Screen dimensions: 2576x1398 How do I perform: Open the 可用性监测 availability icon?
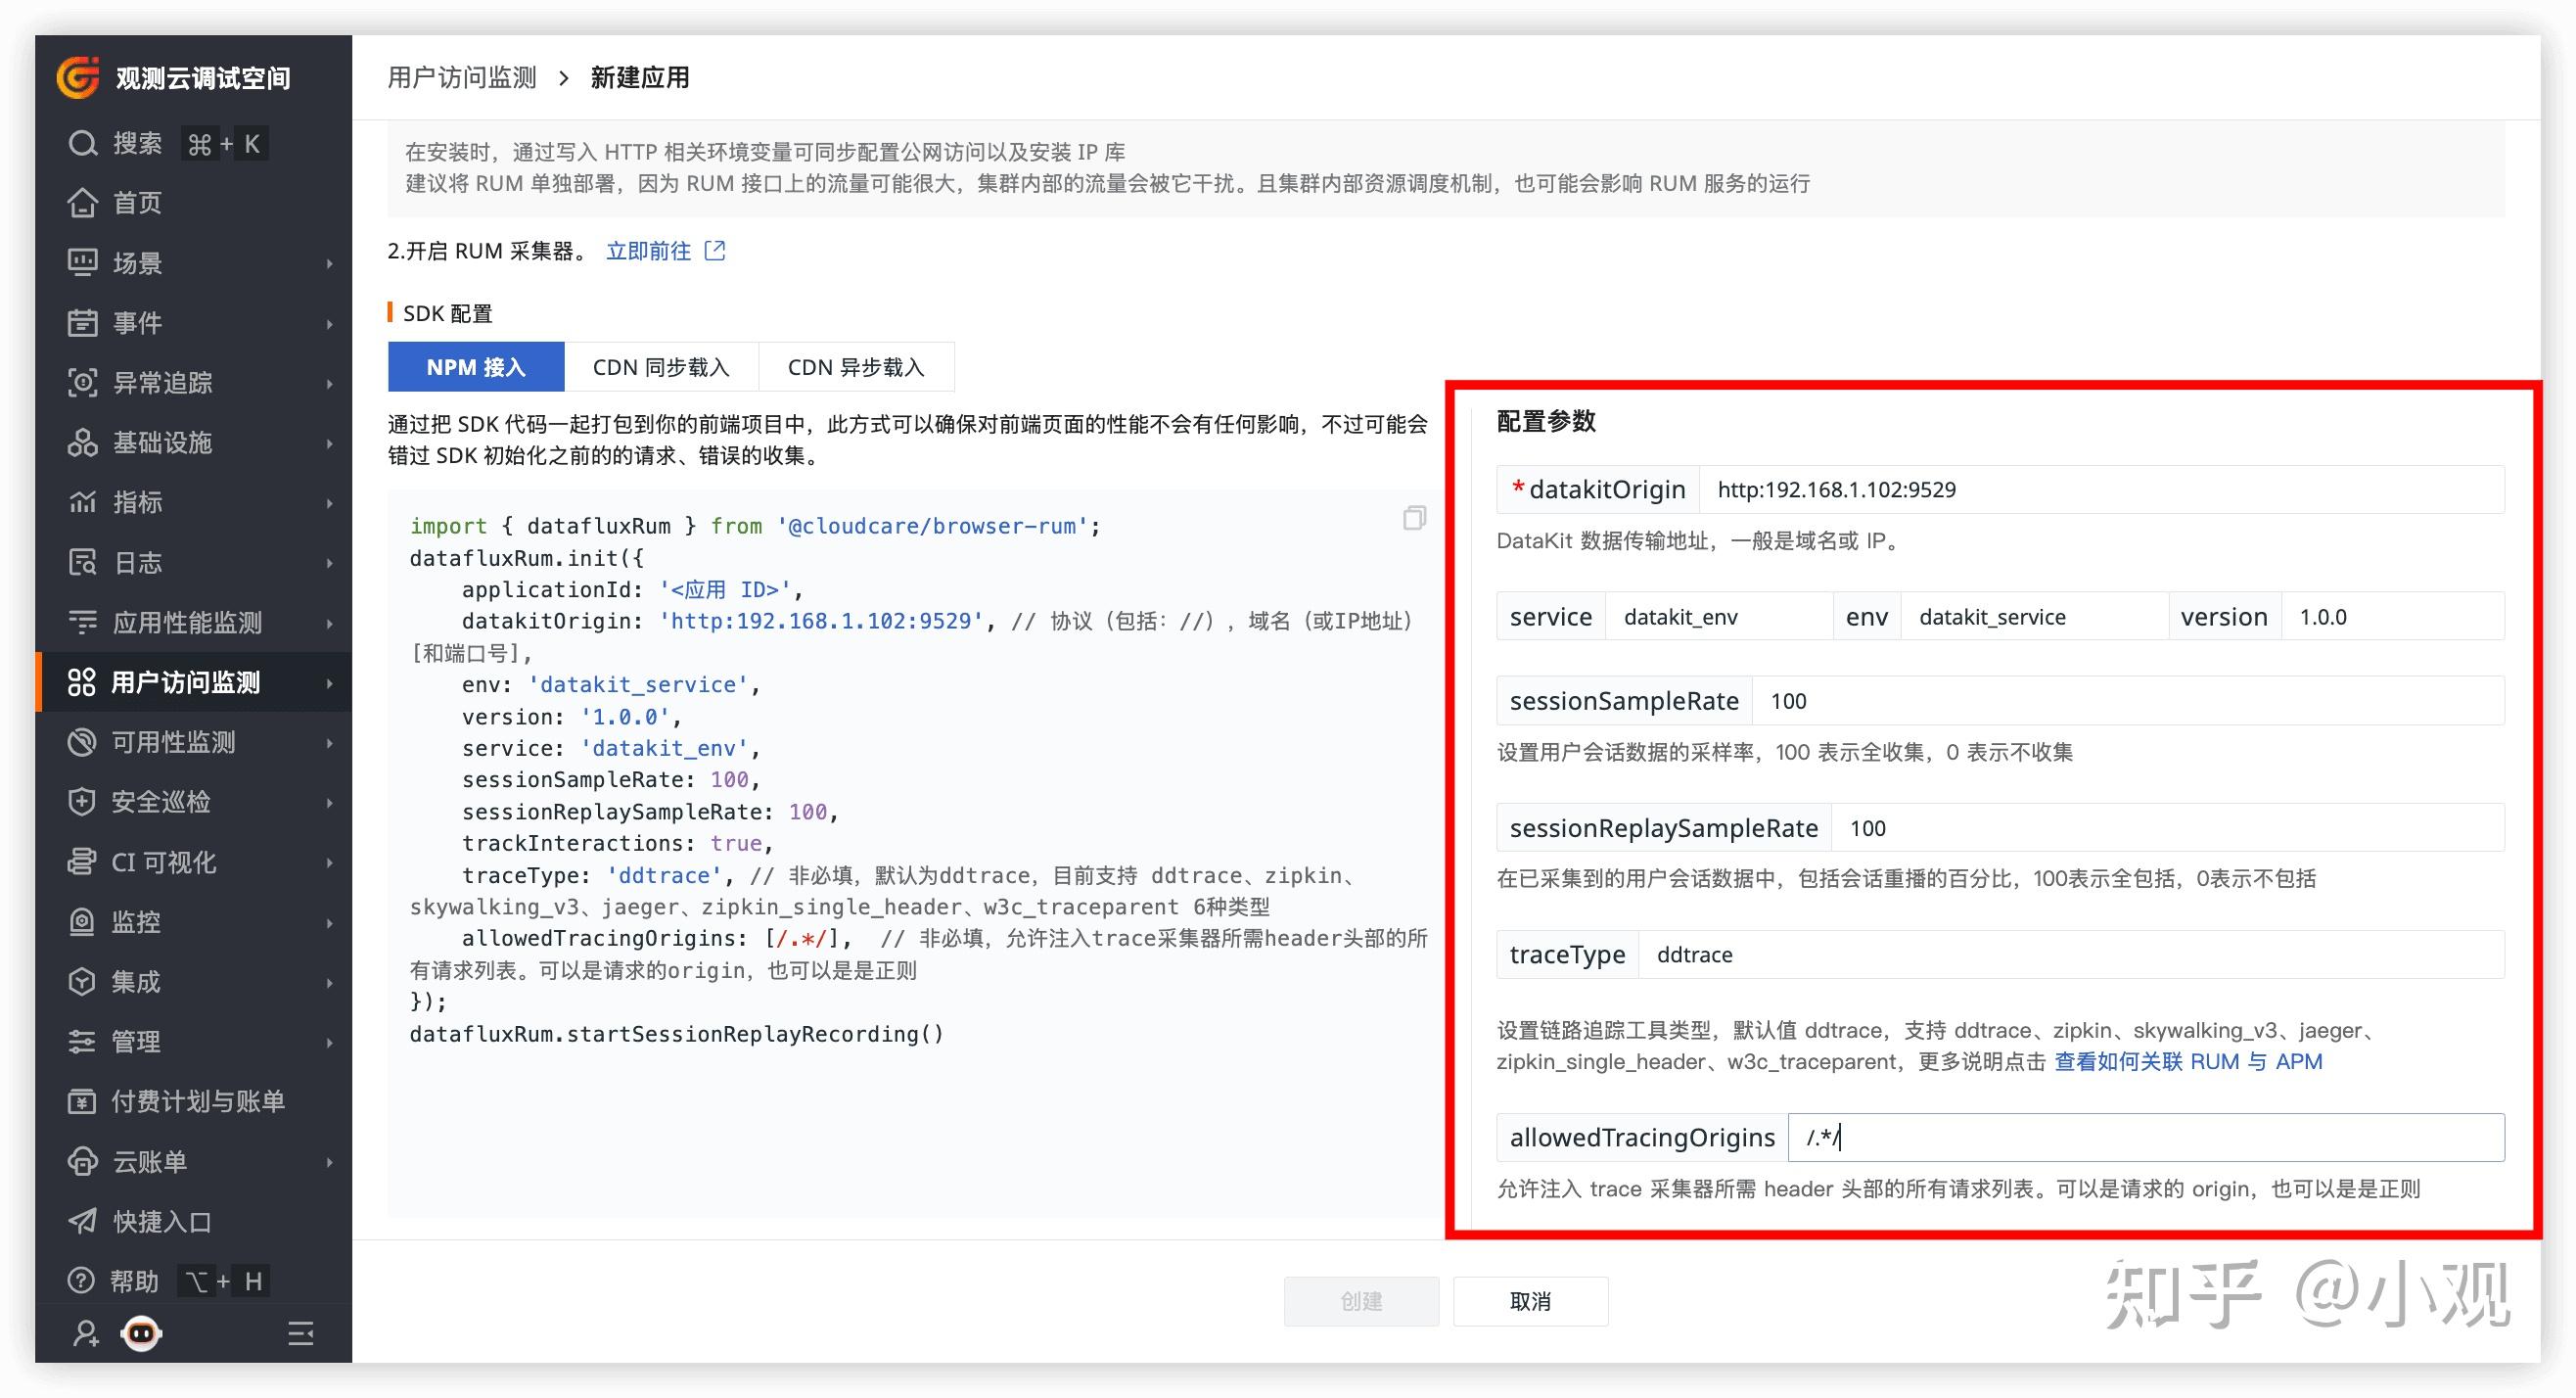pyautogui.click(x=82, y=742)
